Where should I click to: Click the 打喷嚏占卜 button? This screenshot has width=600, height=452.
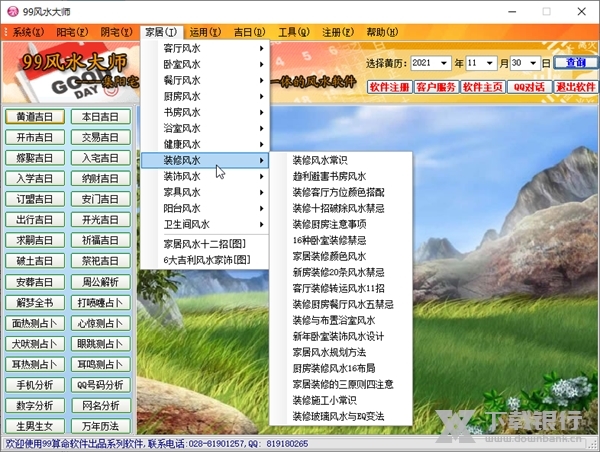coord(101,303)
